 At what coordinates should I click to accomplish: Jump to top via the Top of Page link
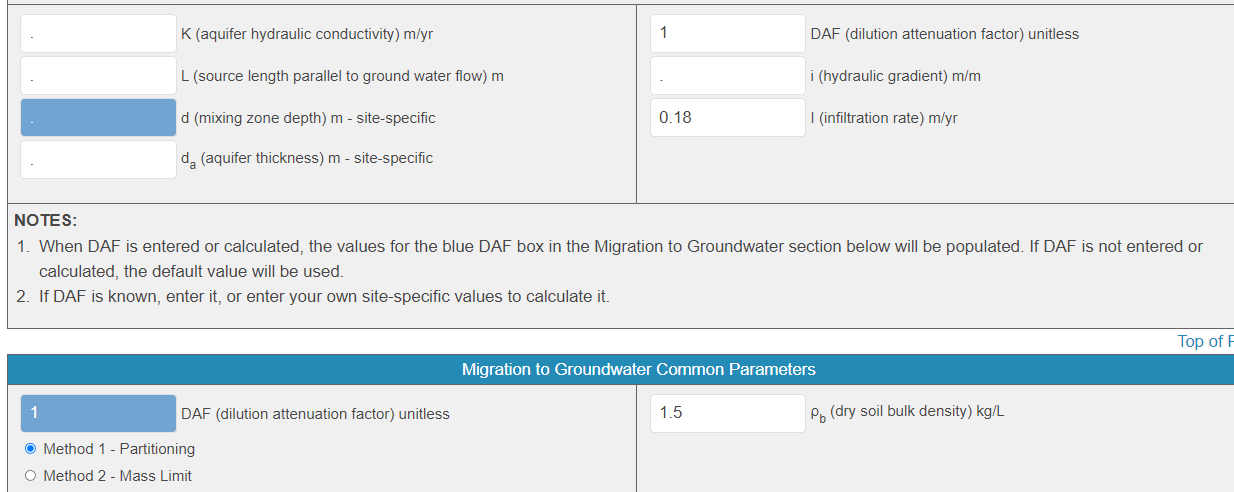(1205, 341)
